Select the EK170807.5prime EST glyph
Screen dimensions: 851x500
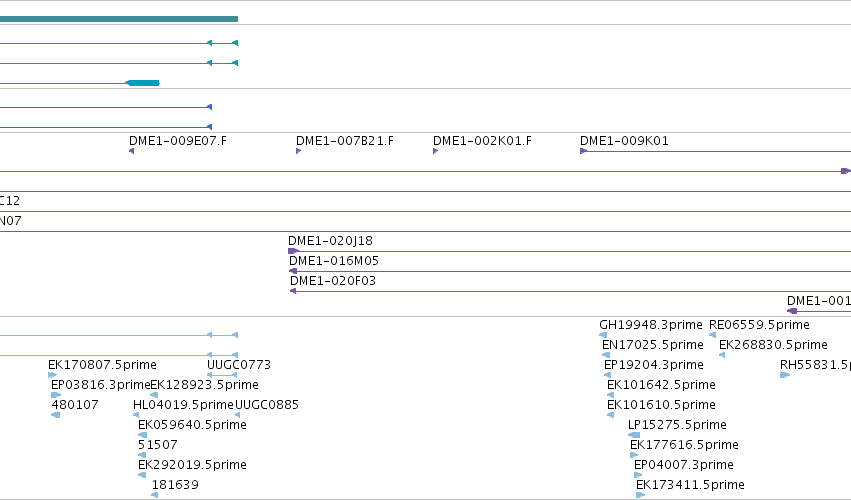coord(52,375)
